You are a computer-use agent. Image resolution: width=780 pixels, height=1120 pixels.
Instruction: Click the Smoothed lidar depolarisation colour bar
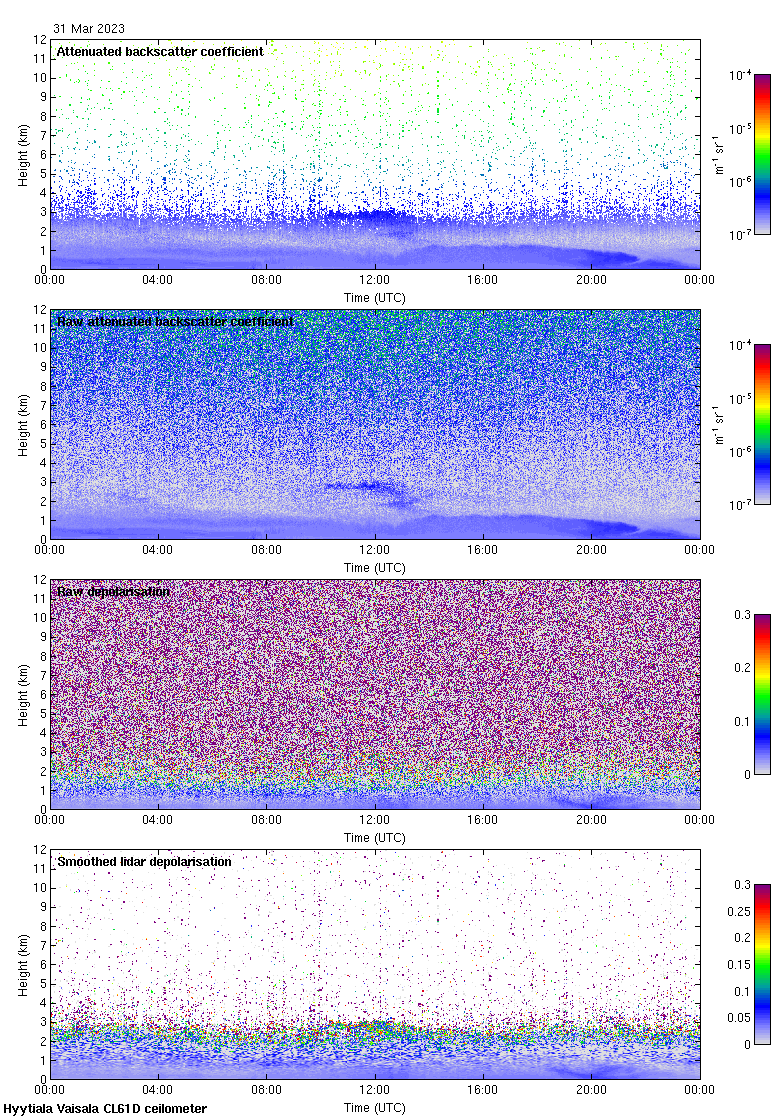pos(762,964)
